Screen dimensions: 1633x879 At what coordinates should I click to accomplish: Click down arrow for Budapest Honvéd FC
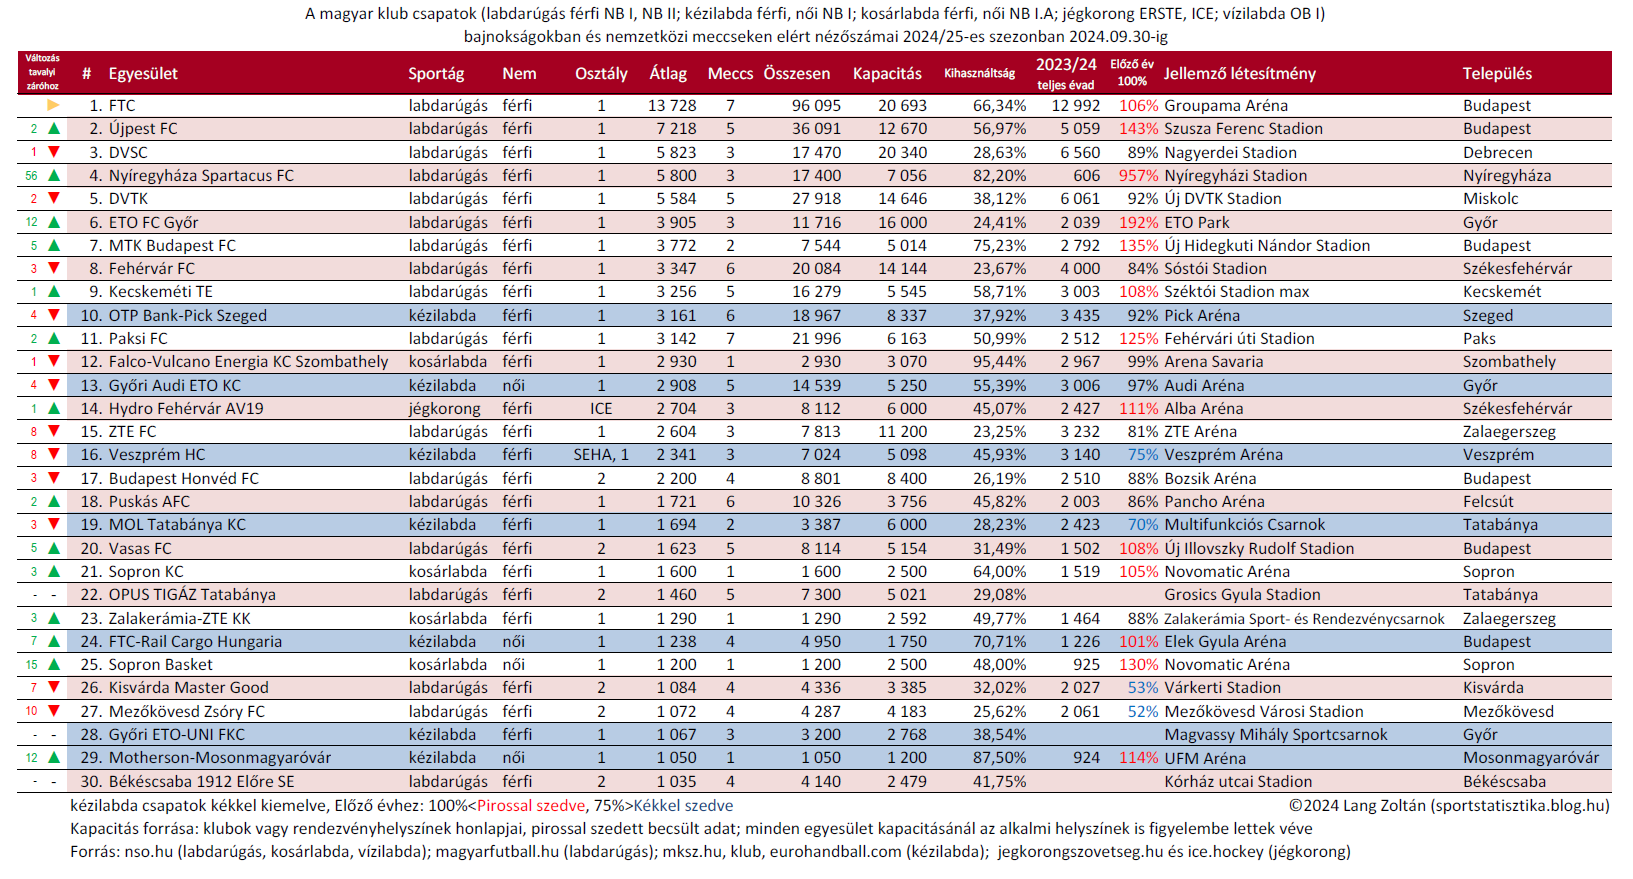point(54,478)
